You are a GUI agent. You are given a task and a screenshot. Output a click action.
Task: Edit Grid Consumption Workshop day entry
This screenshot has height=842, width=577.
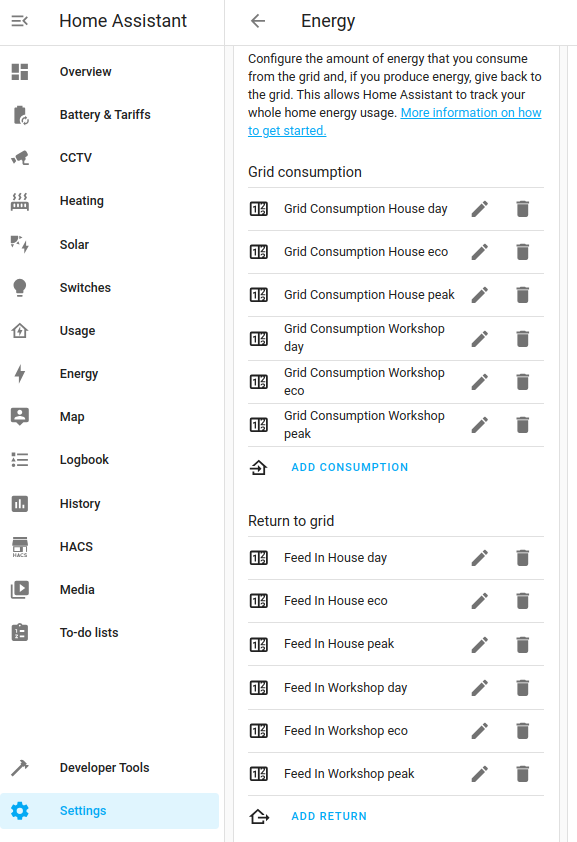[x=480, y=339]
